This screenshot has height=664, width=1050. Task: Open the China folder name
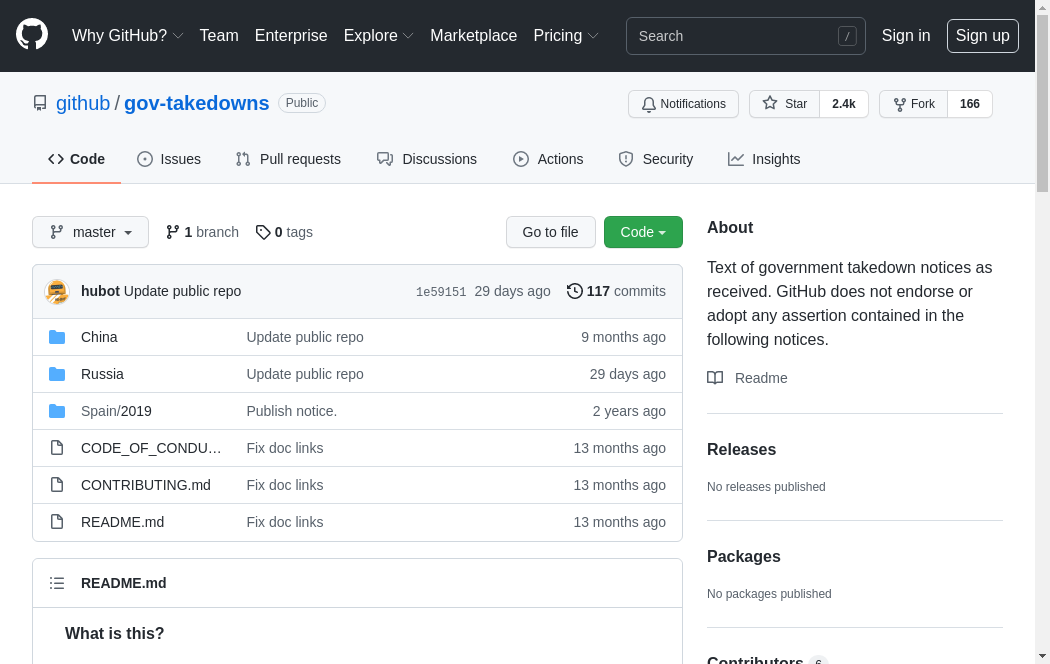[x=99, y=337]
